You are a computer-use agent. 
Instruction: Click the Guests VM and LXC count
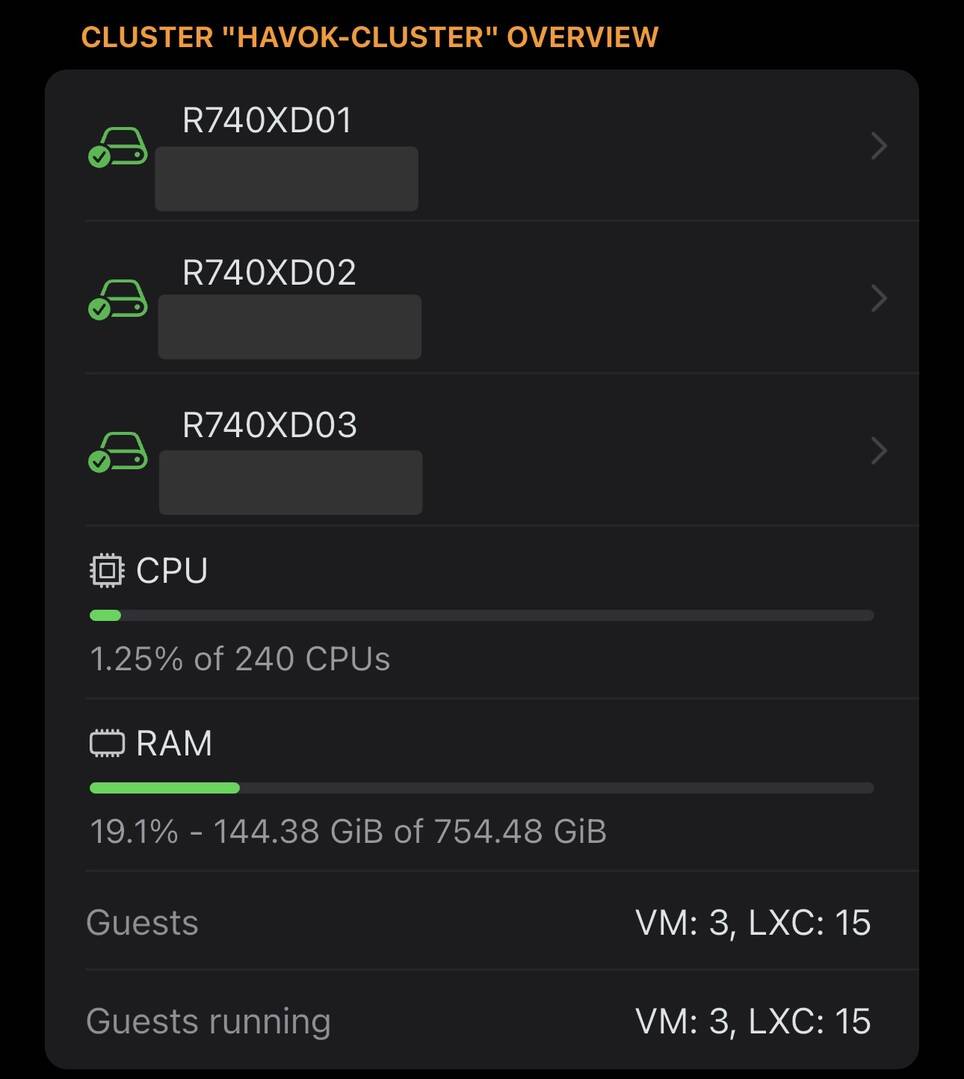753,922
